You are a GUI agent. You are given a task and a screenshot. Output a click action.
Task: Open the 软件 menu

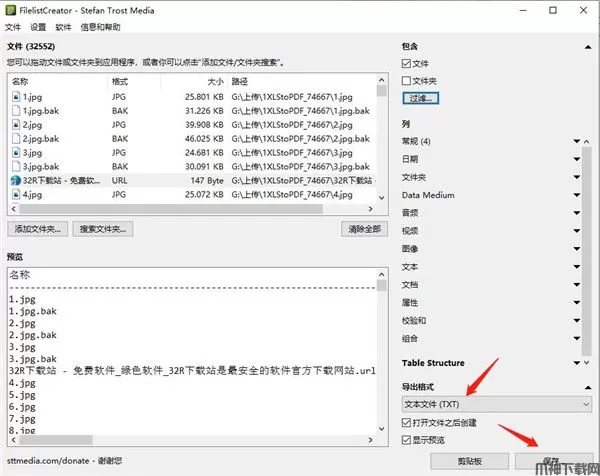[x=63, y=27]
